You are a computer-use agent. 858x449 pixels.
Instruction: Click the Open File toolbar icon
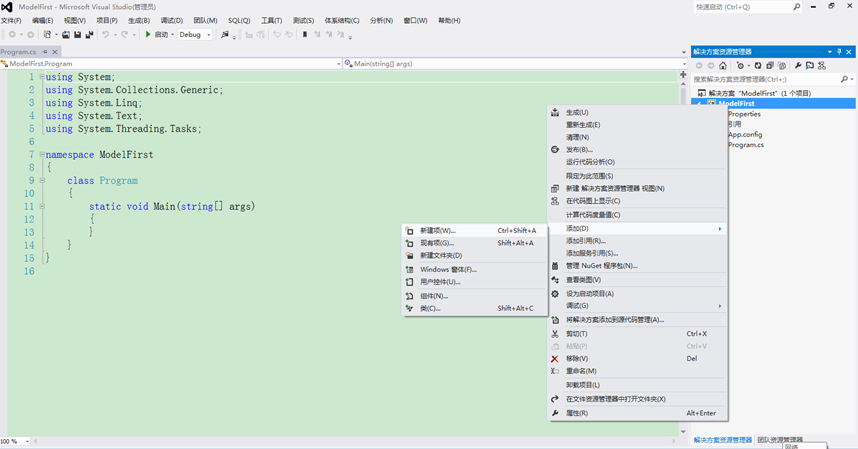click(66, 34)
